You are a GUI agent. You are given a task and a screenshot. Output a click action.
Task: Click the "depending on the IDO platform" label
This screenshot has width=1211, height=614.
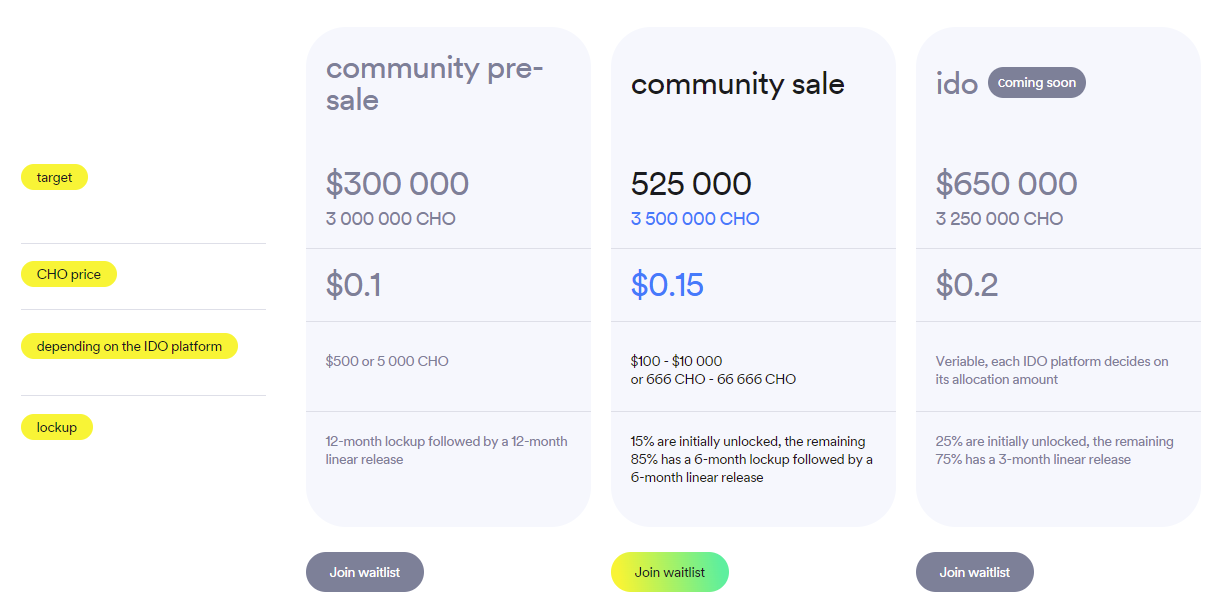(129, 346)
